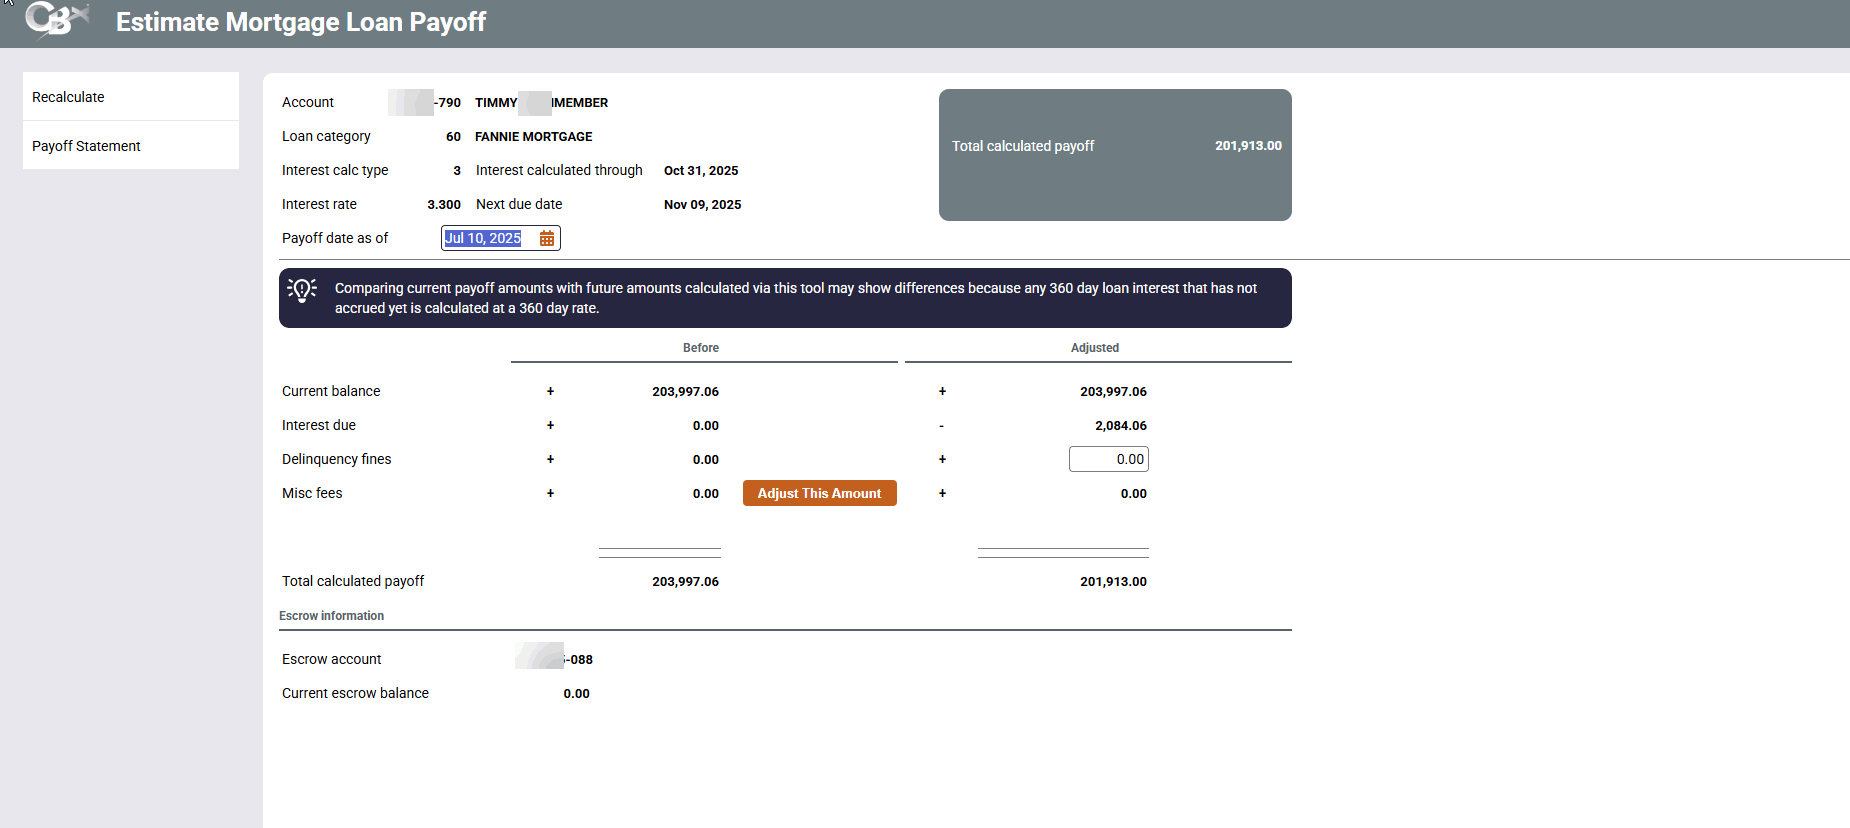Image resolution: width=1850 pixels, height=828 pixels.
Task: Click the Adjusted column header
Action: point(1095,348)
